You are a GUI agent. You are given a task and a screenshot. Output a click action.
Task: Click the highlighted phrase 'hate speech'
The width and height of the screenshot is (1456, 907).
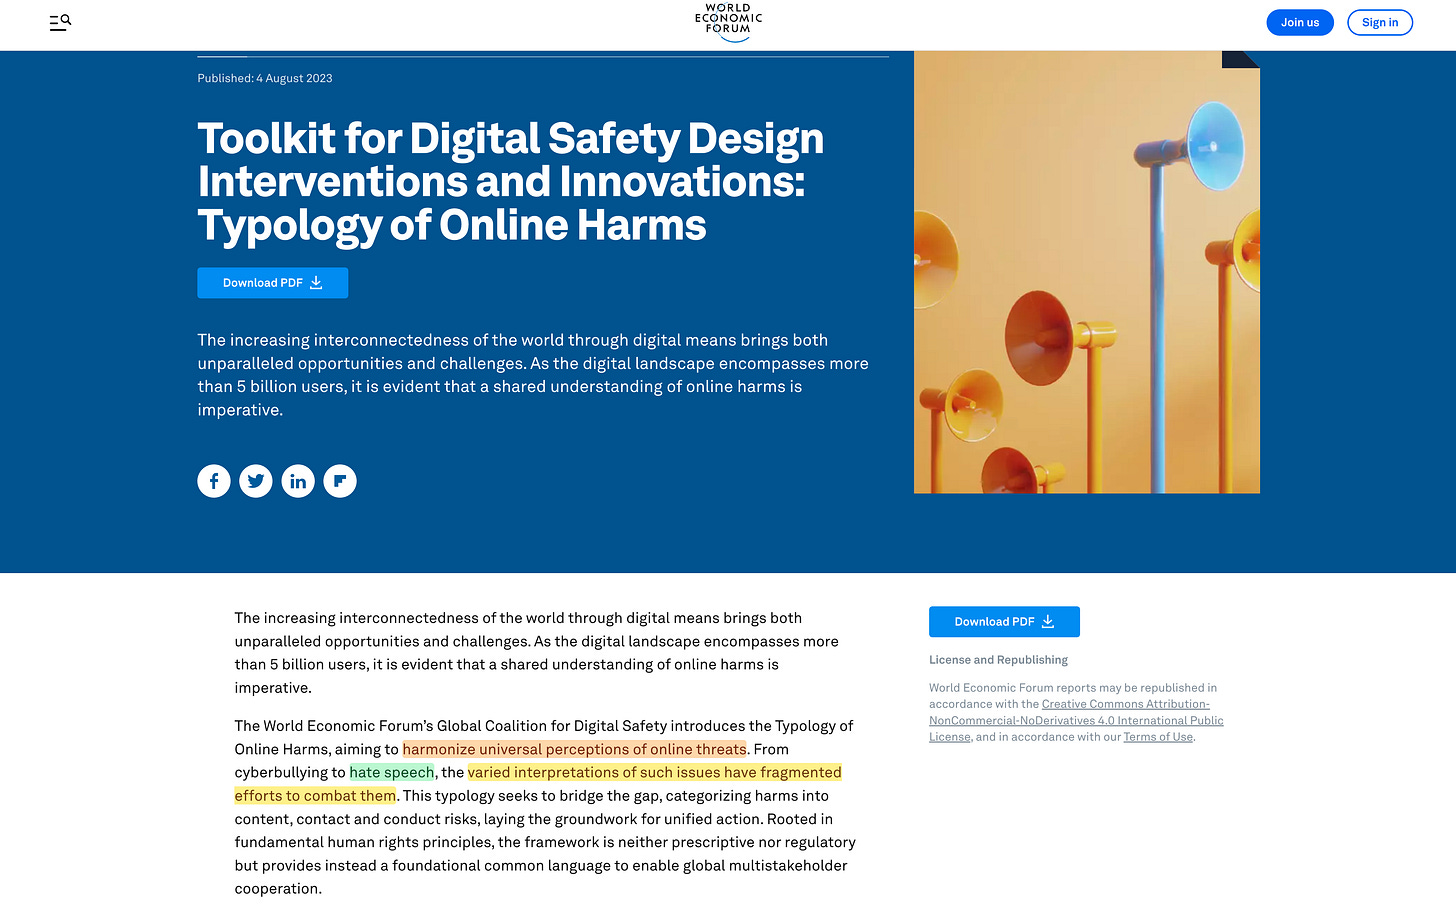(392, 773)
